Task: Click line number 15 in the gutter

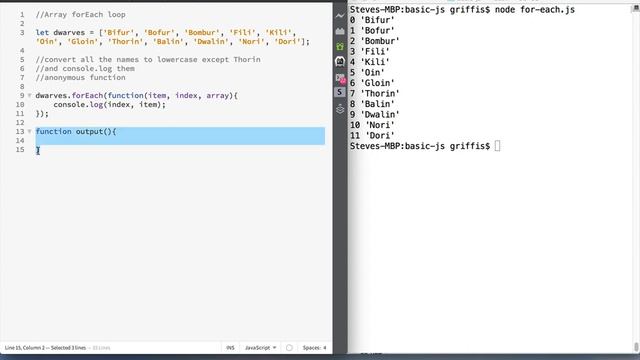Action: coord(20,149)
